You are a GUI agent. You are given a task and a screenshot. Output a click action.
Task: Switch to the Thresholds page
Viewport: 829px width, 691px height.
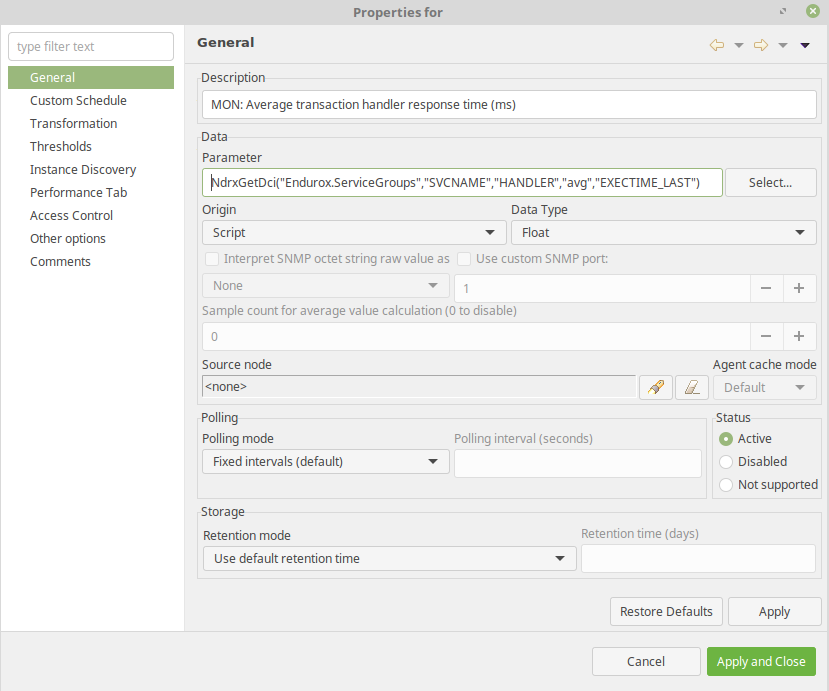(x=61, y=146)
